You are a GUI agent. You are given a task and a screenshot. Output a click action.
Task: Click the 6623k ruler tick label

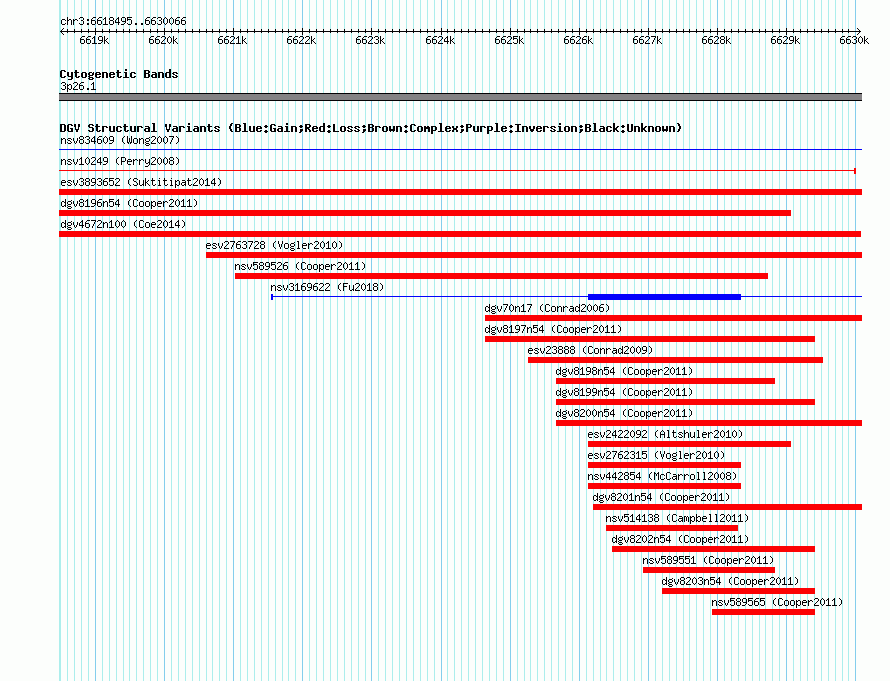click(371, 40)
